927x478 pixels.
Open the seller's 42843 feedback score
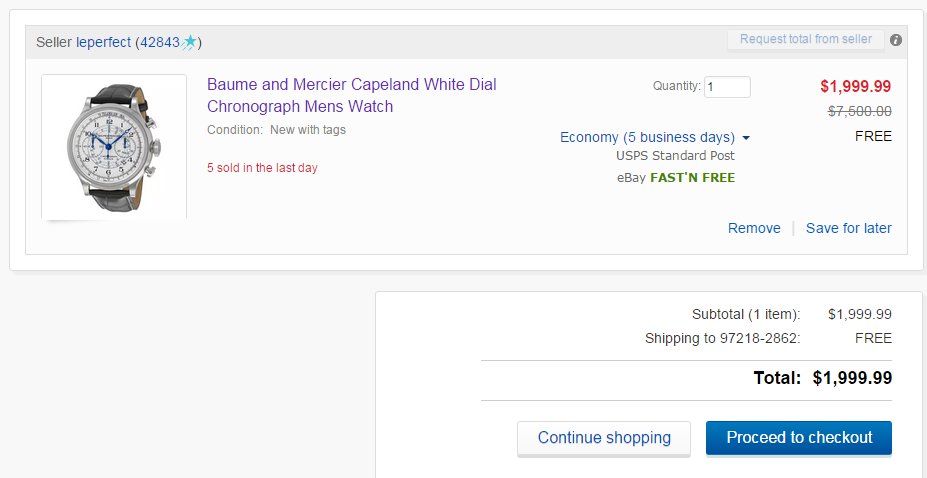pyautogui.click(x=160, y=43)
